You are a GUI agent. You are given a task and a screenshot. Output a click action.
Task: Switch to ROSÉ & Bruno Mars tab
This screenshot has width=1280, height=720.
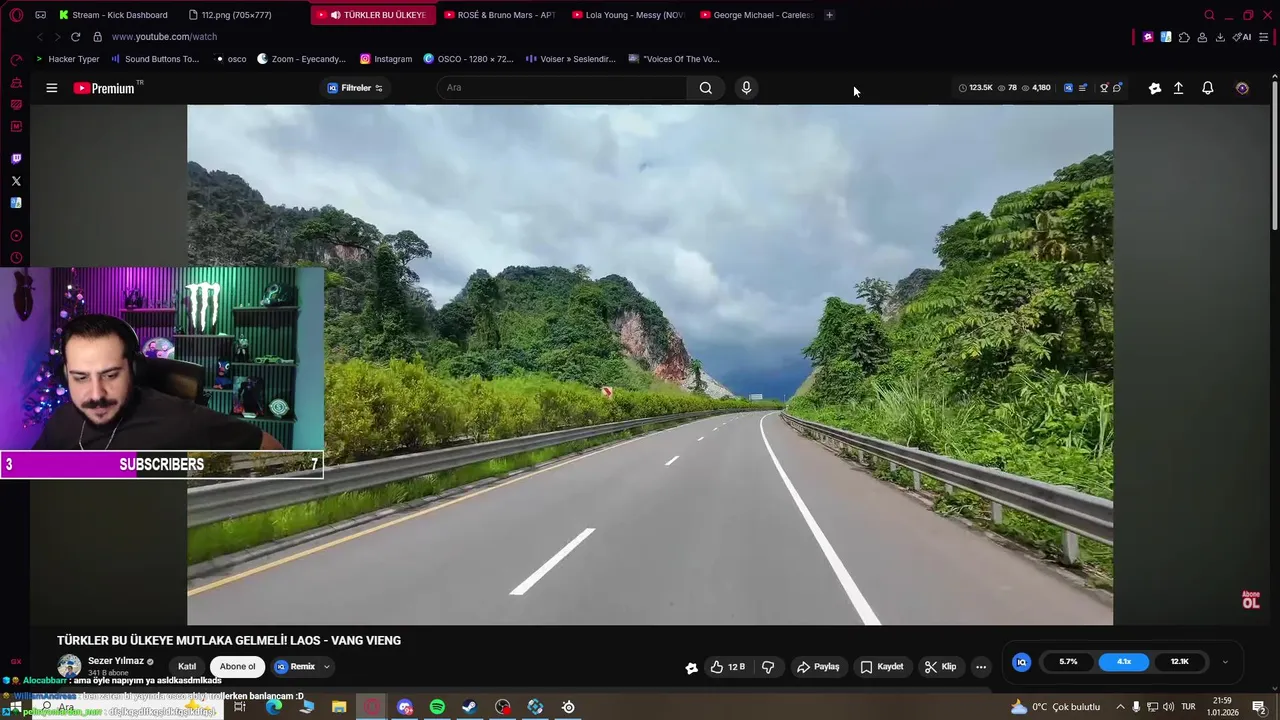pyautogui.click(x=499, y=15)
